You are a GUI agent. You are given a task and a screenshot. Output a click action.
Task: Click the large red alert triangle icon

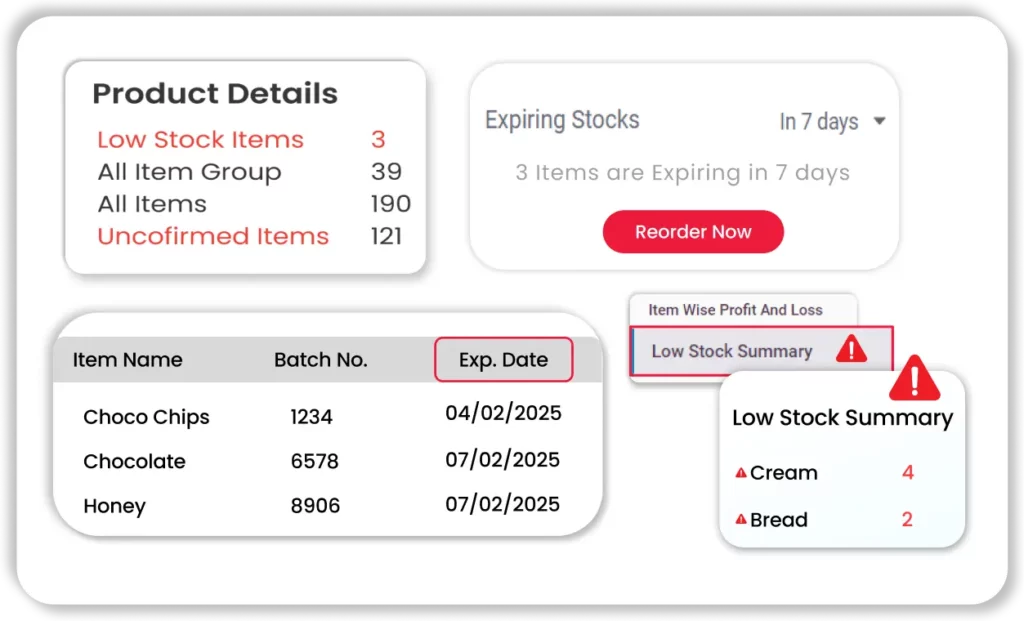(914, 378)
